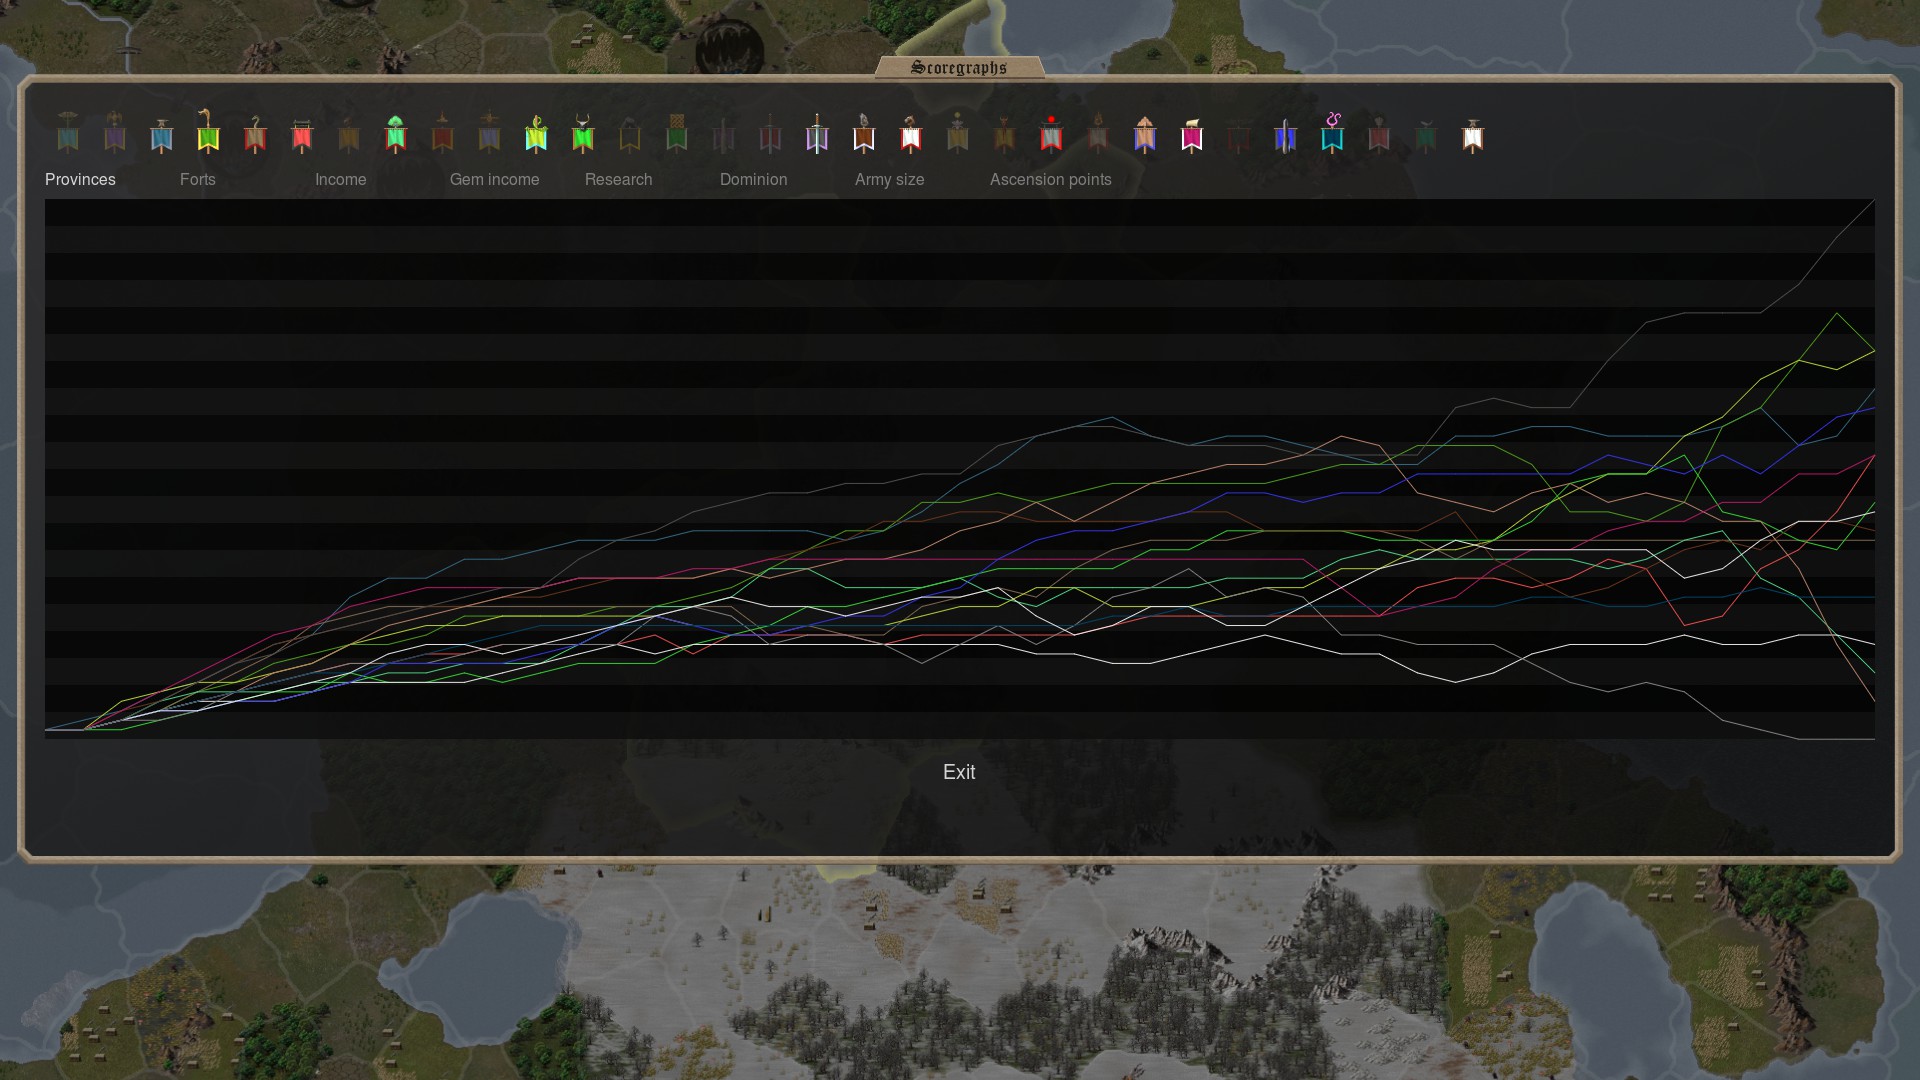The height and width of the screenshot is (1080, 1920).
Task: Open the Forts graph tab
Action: [198, 180]
